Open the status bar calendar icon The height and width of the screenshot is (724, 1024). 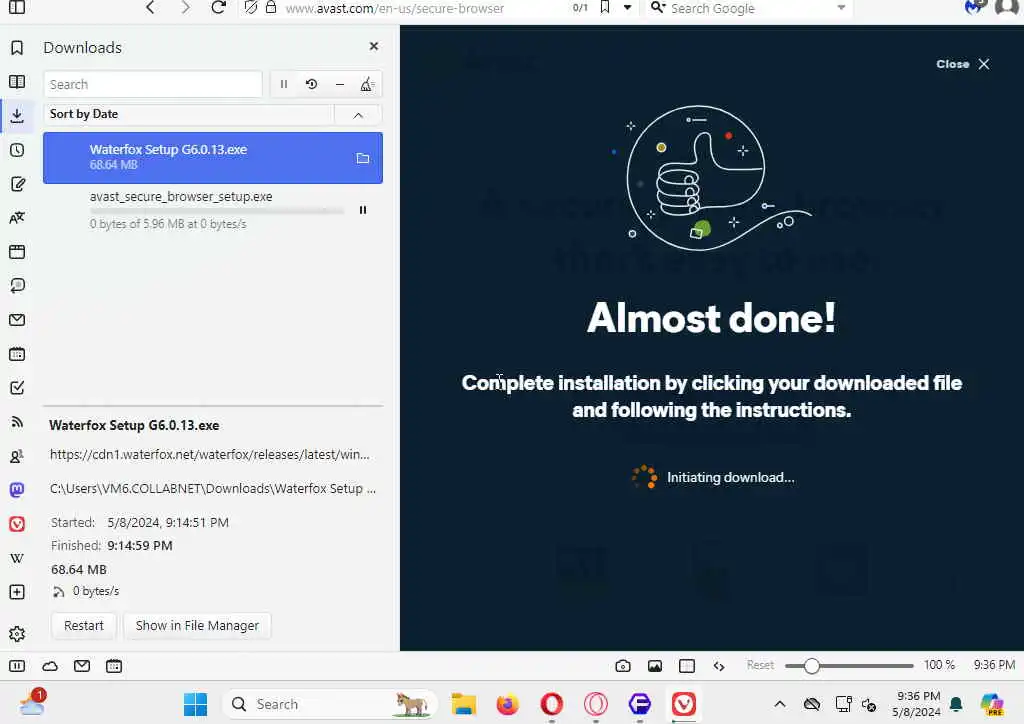click(114, 666)
